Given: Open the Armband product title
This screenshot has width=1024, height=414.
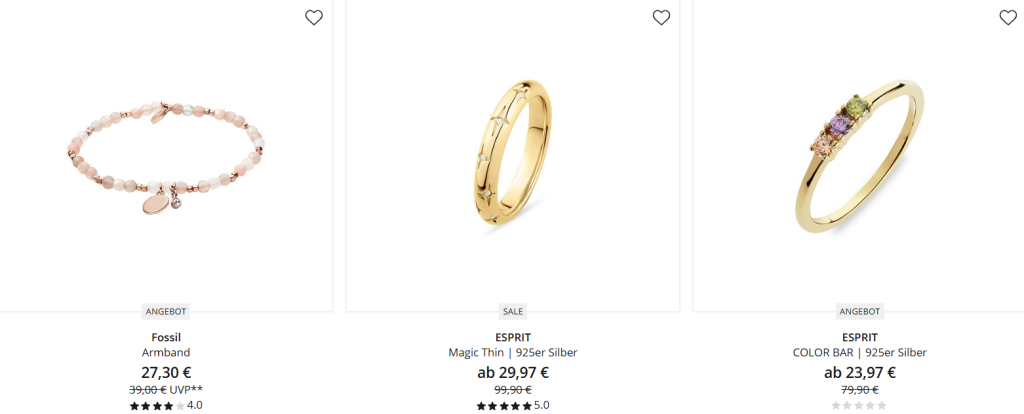Looking at the screenshot, I should pyautogui.click(x=166, y=353).
